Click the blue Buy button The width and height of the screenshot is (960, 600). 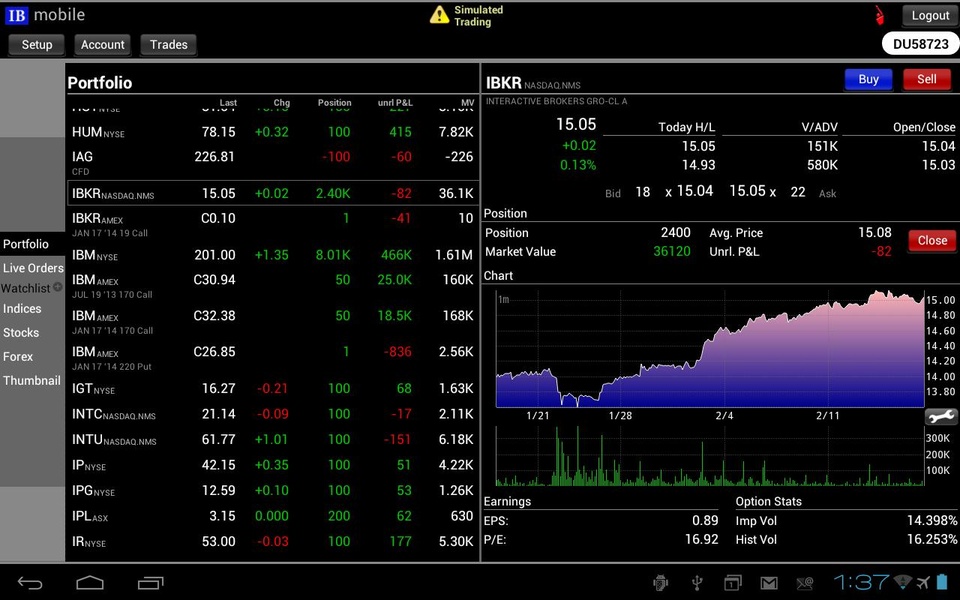click(x=868, y=79)
